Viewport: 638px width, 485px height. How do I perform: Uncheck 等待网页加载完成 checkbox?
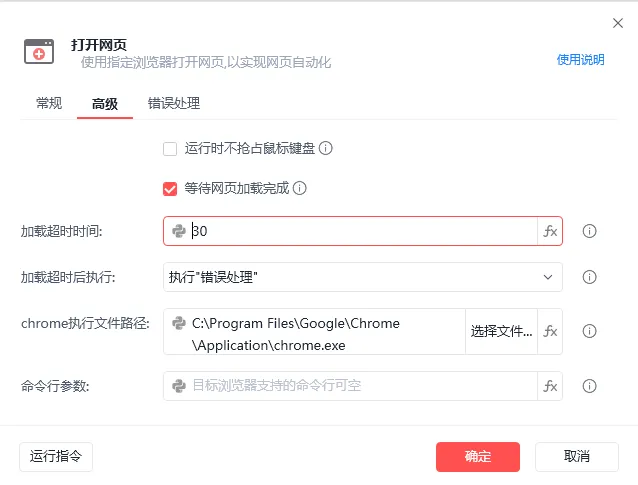pos(170,188)
